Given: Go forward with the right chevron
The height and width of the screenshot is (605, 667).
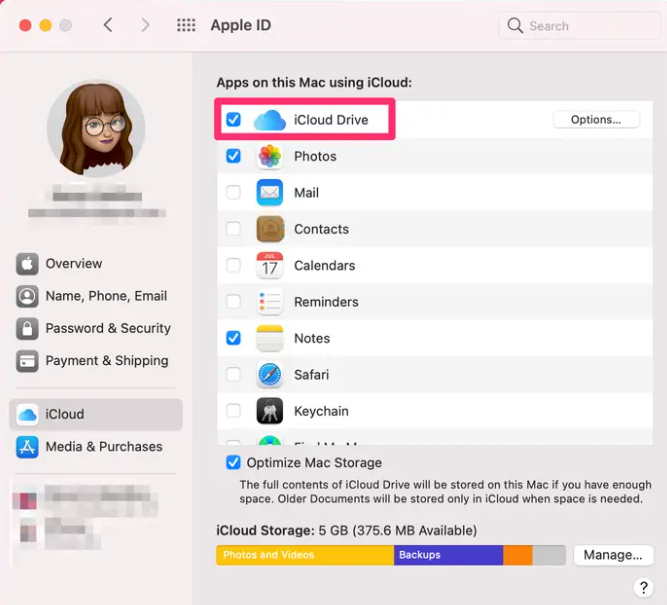Looking at the screenshot, I should tap(145, 25).
